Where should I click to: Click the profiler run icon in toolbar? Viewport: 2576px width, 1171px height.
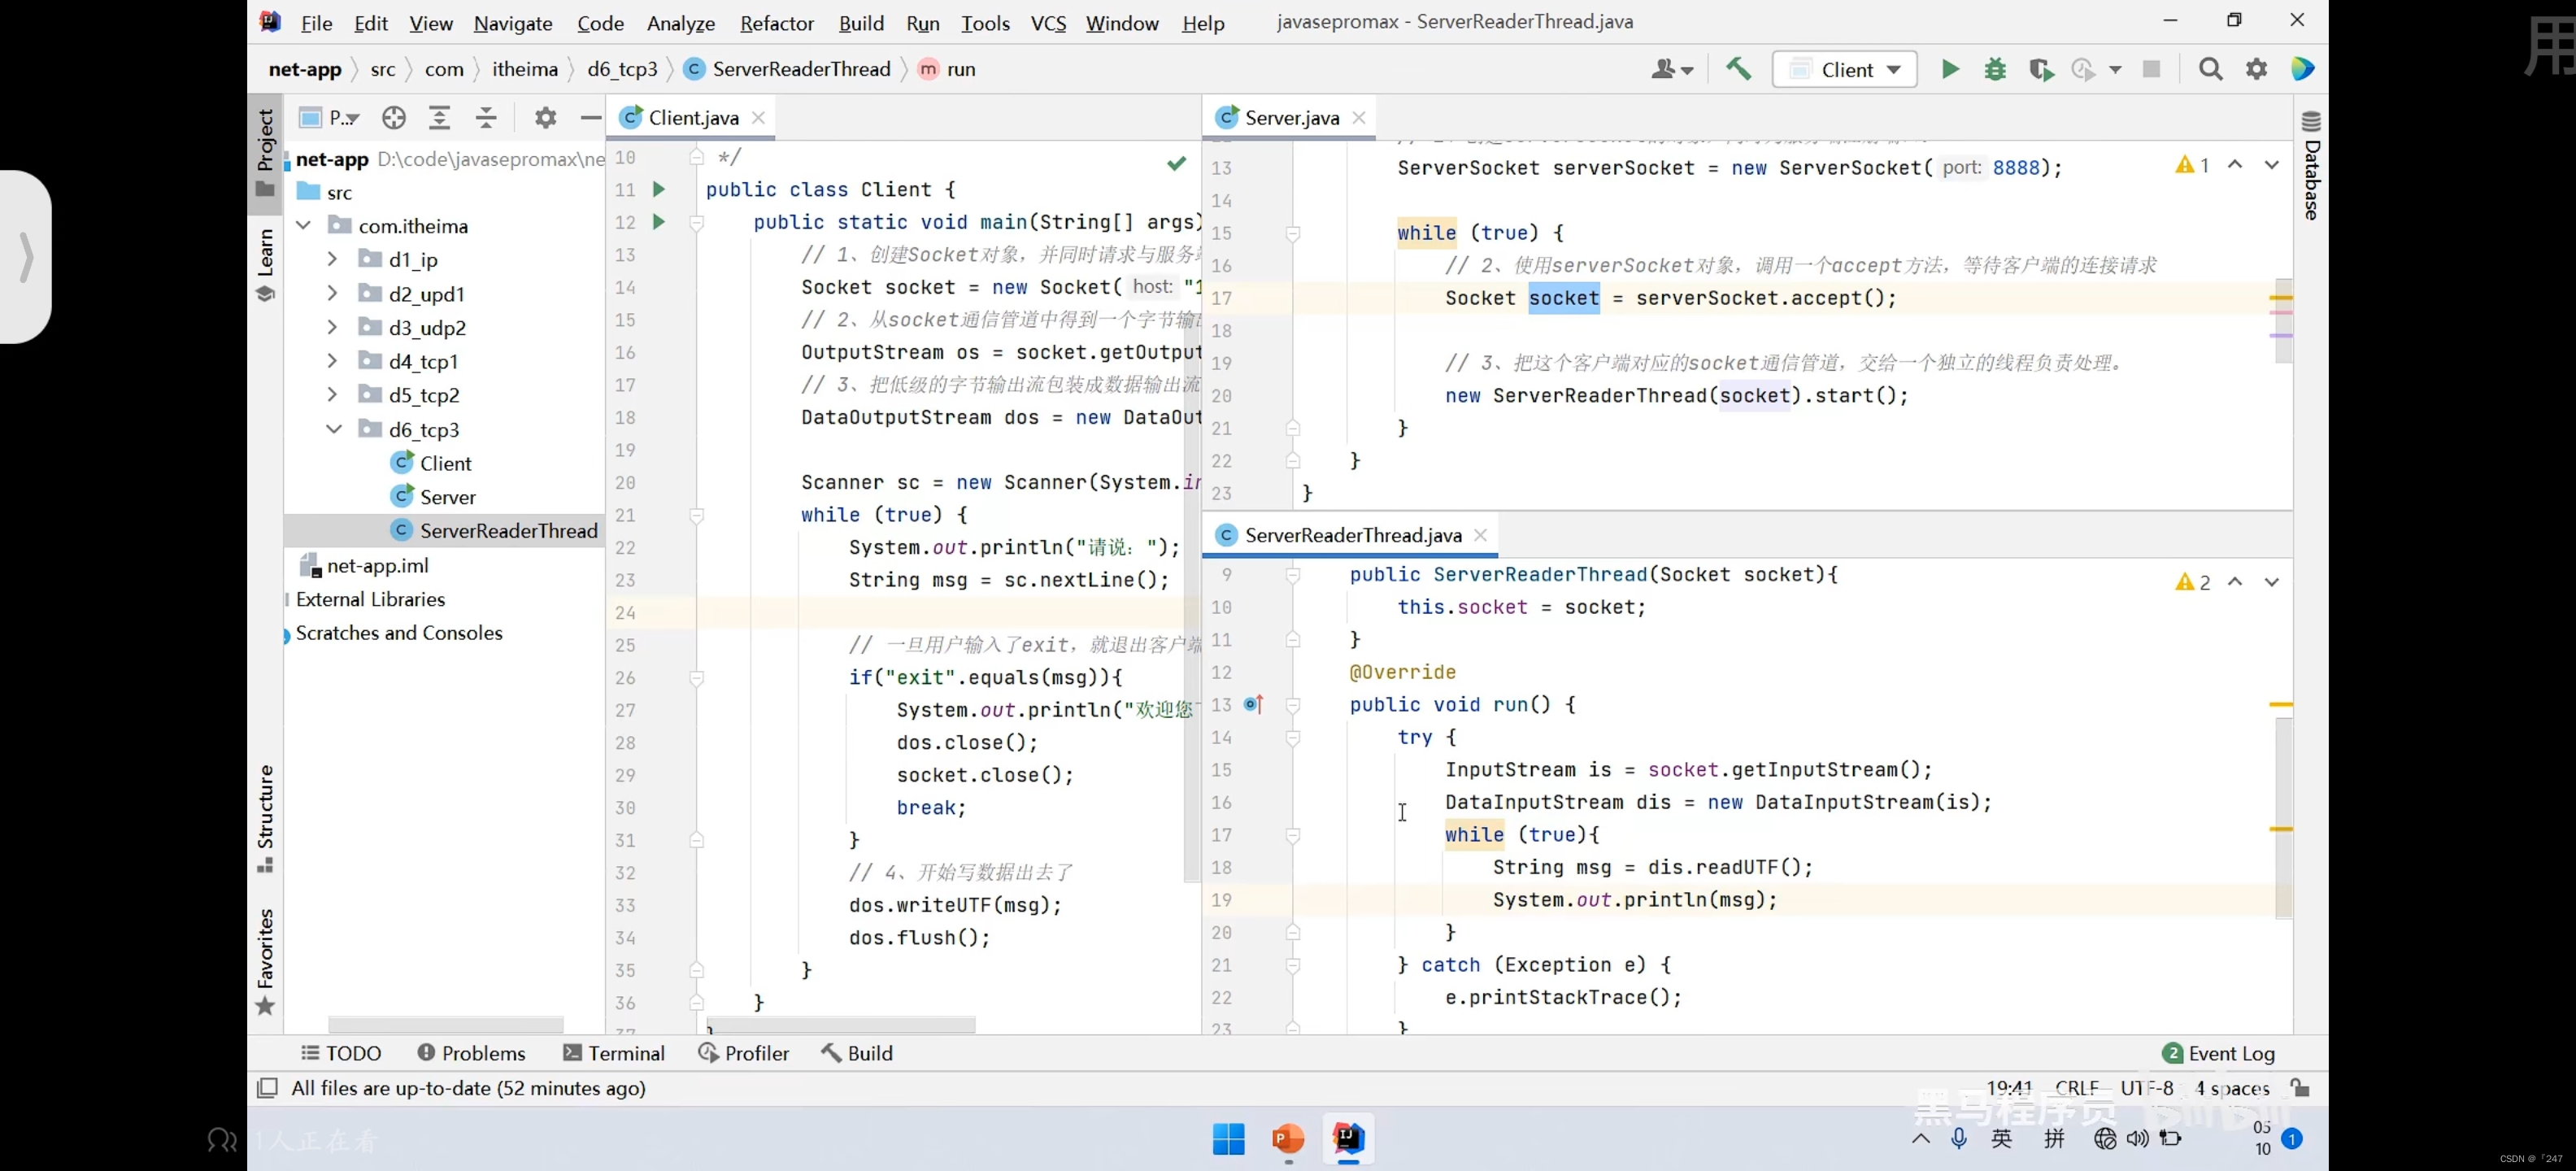(2083, 69)
